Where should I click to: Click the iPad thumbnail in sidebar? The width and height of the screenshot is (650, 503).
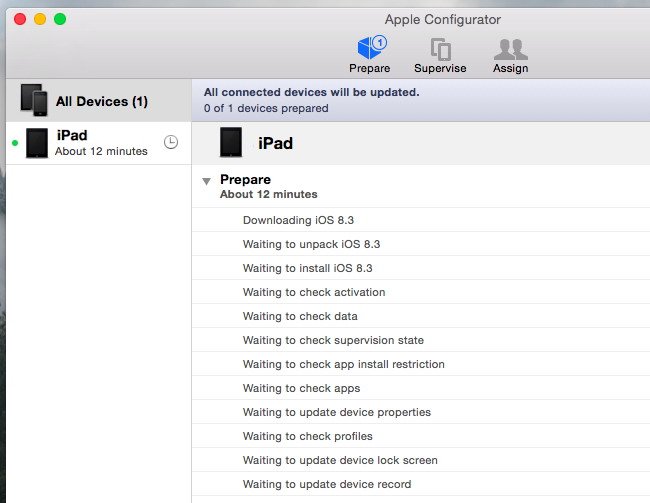[37, 143]
